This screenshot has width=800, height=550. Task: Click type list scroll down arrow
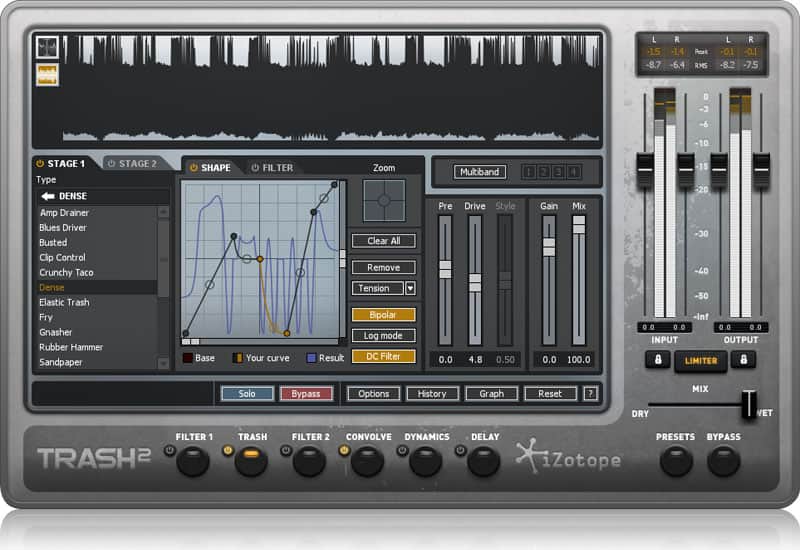click(x=163, y=363)
